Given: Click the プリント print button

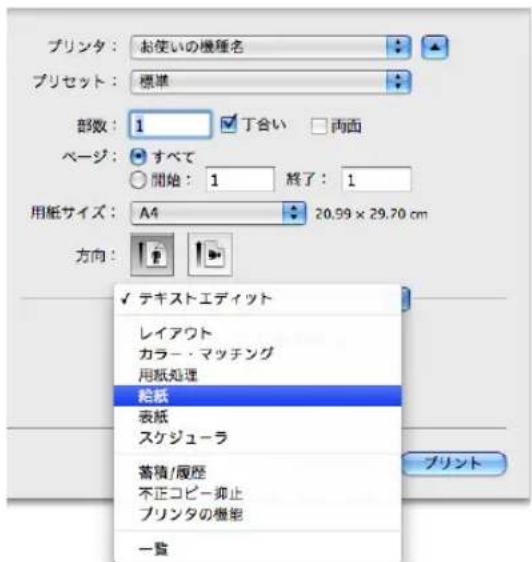Looking at the screenshot, I should point(454,463).
